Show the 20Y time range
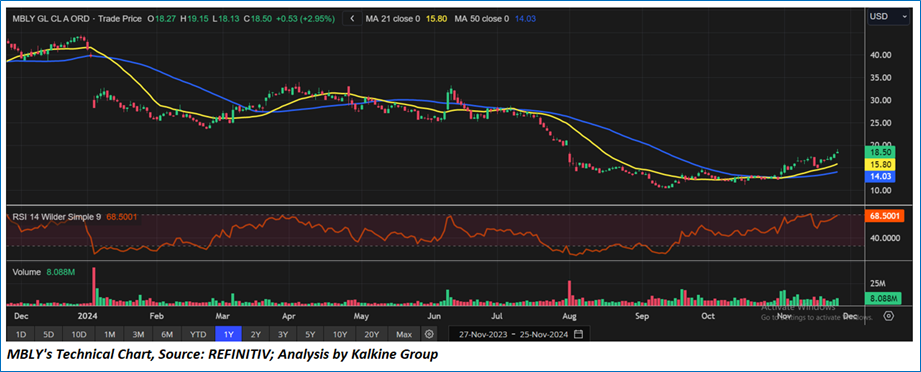 tap(371, 334)
